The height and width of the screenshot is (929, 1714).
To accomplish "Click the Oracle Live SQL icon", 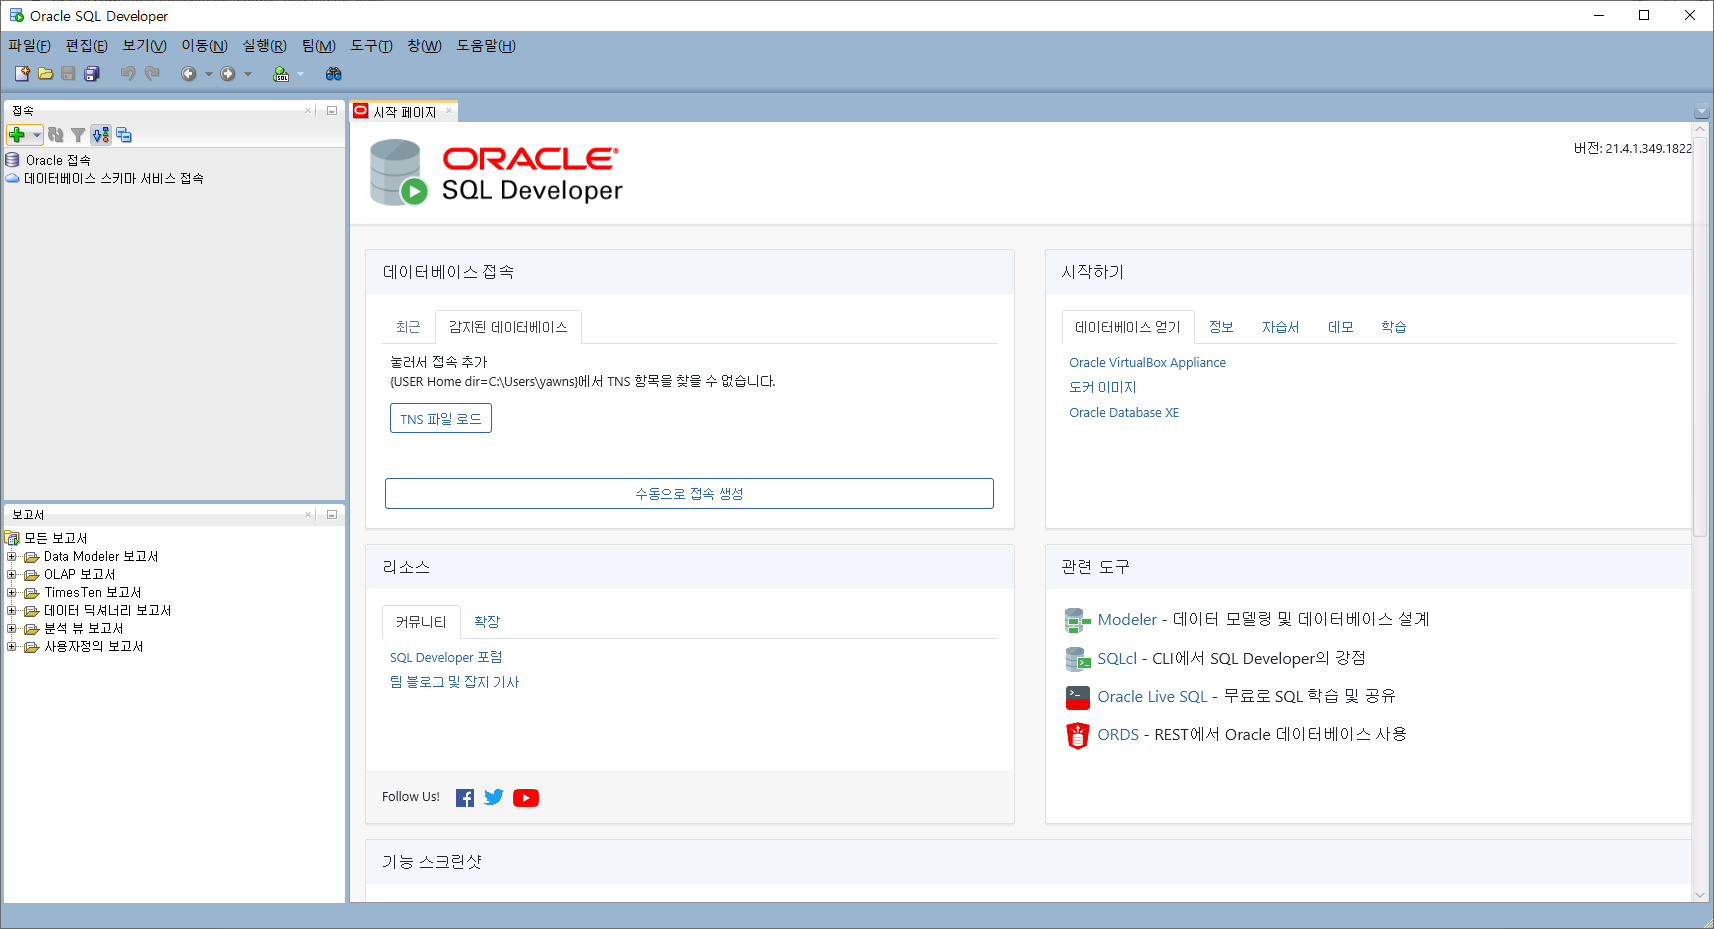I will pos(1077,697).
